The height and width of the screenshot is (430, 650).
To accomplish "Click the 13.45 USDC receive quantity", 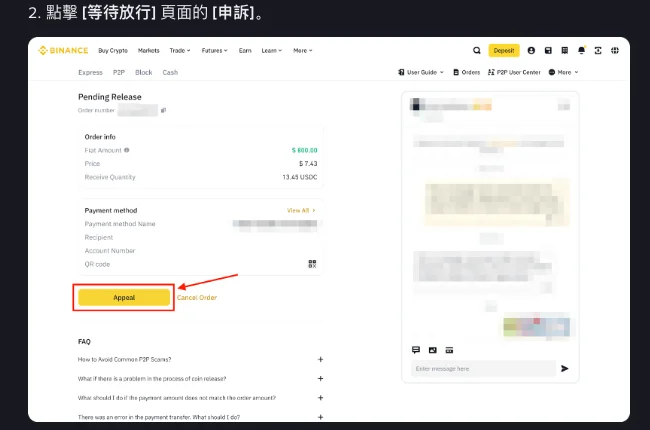I will (x=300, y=177).
